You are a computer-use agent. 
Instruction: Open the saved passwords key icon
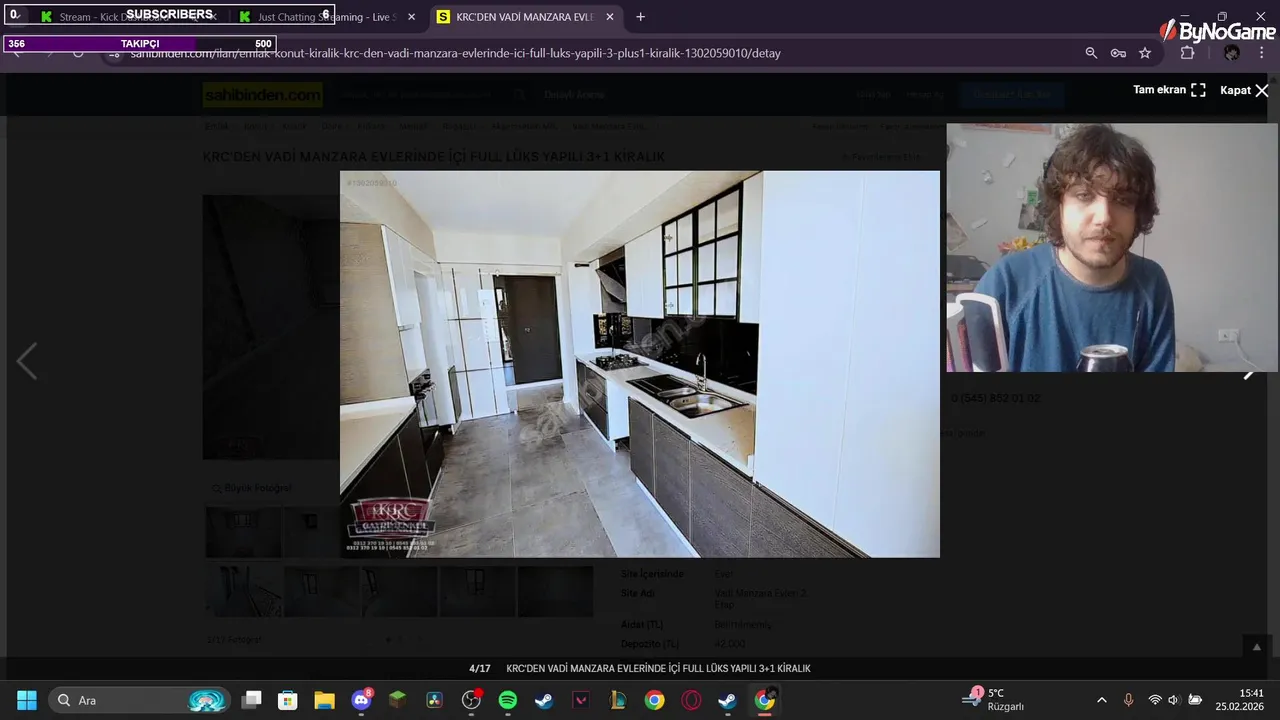click(x=1118, y=53)
